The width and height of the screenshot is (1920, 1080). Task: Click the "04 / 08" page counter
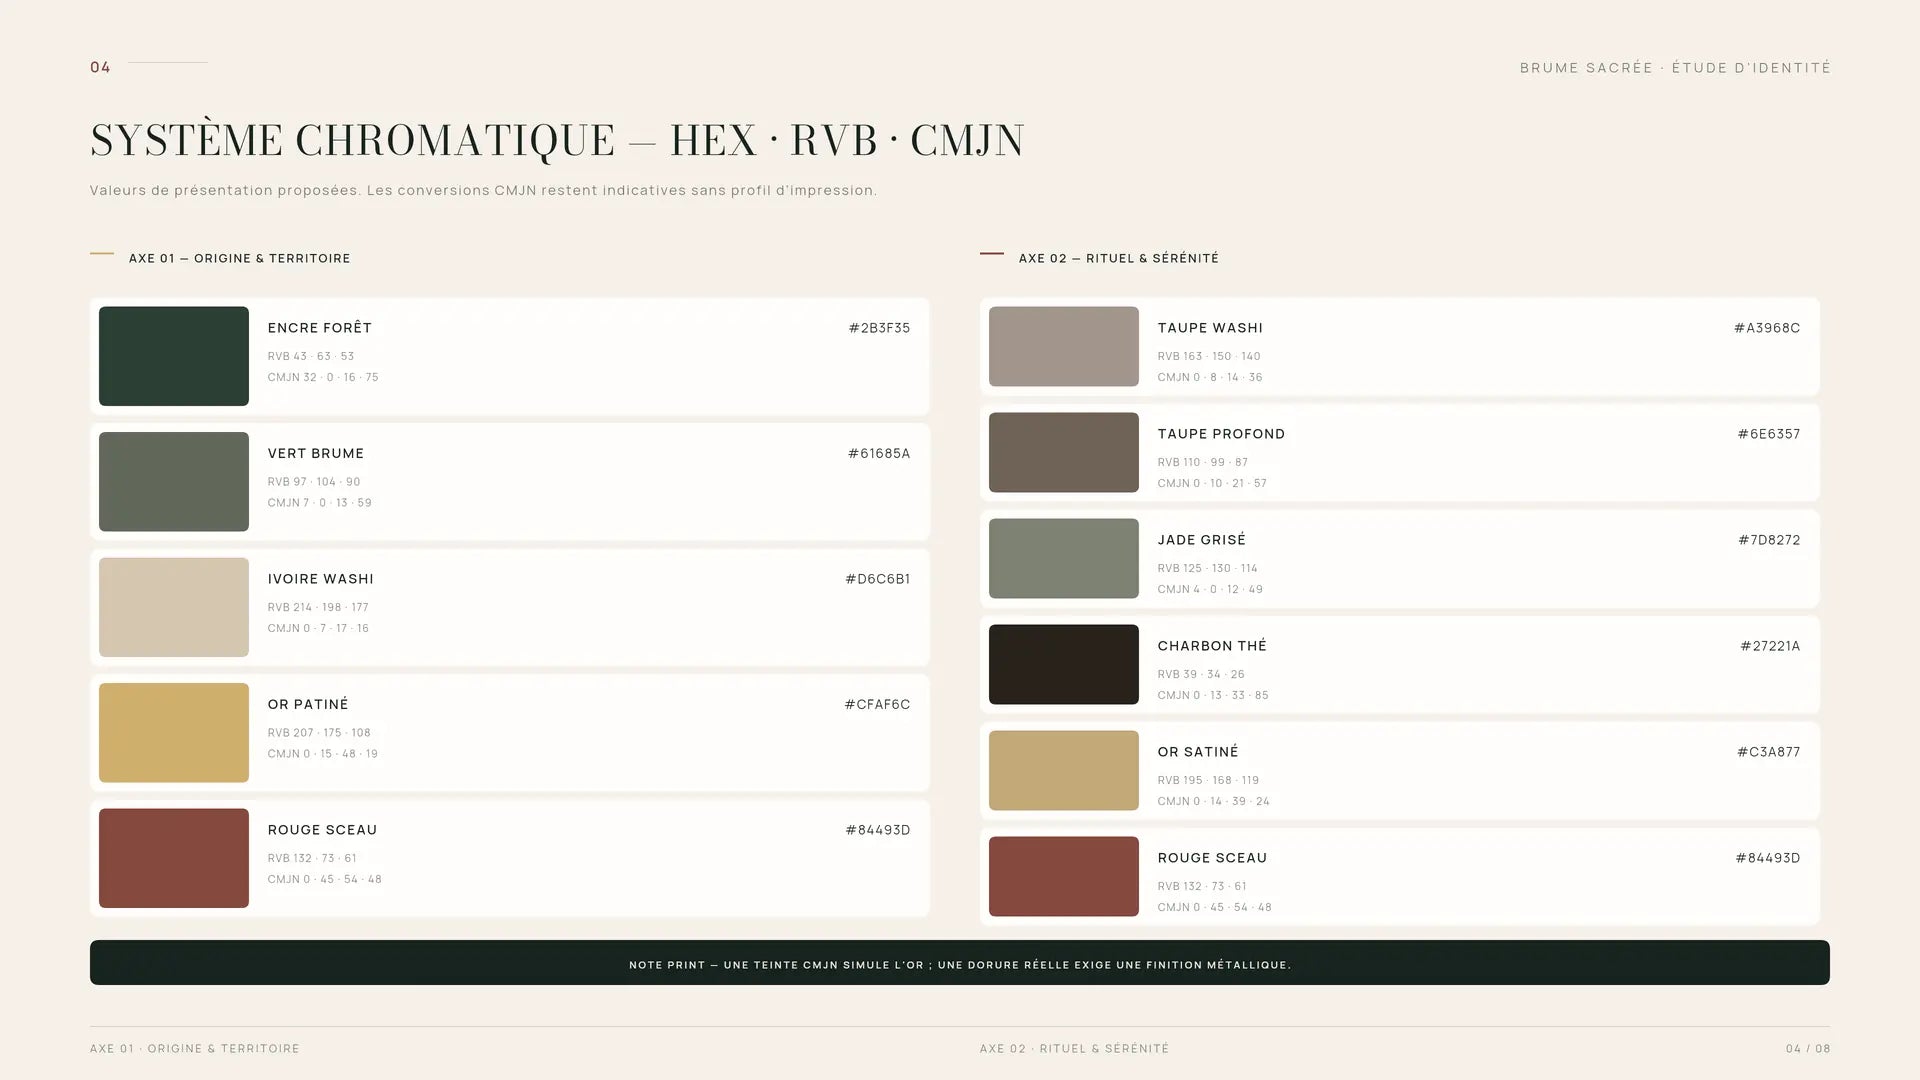pos(1808,1049)
